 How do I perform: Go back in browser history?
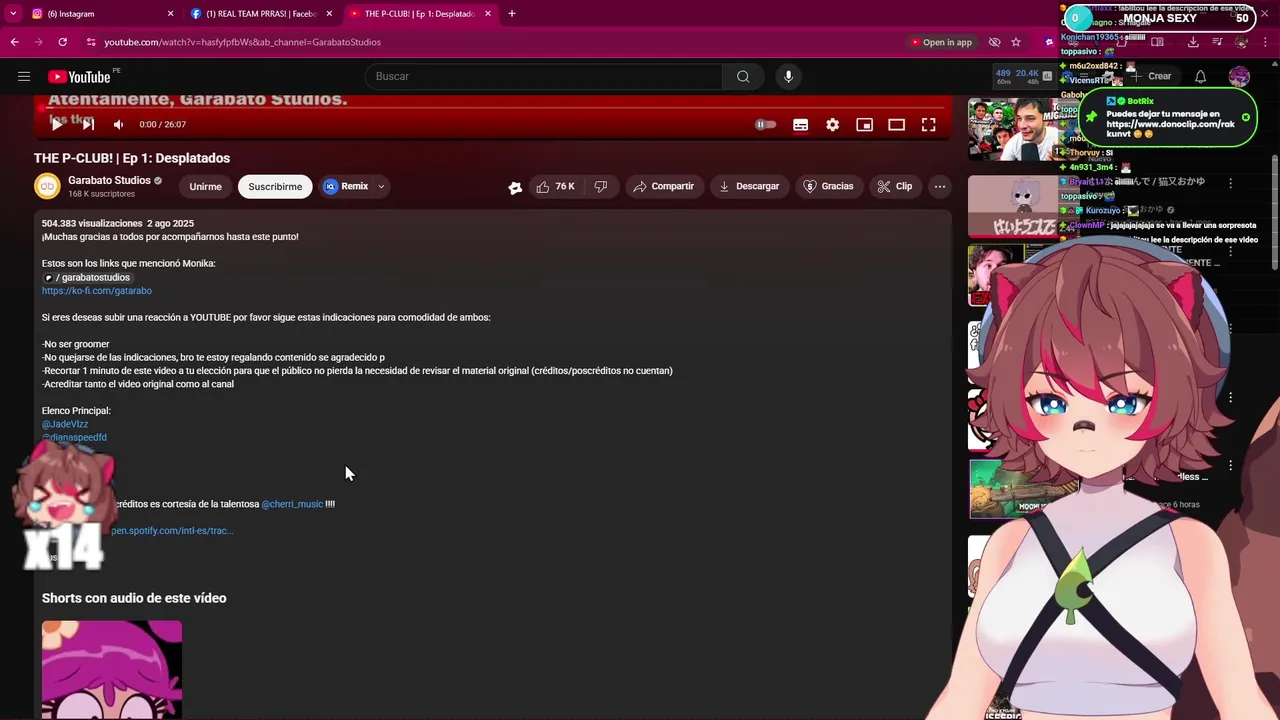click(14, 42)
